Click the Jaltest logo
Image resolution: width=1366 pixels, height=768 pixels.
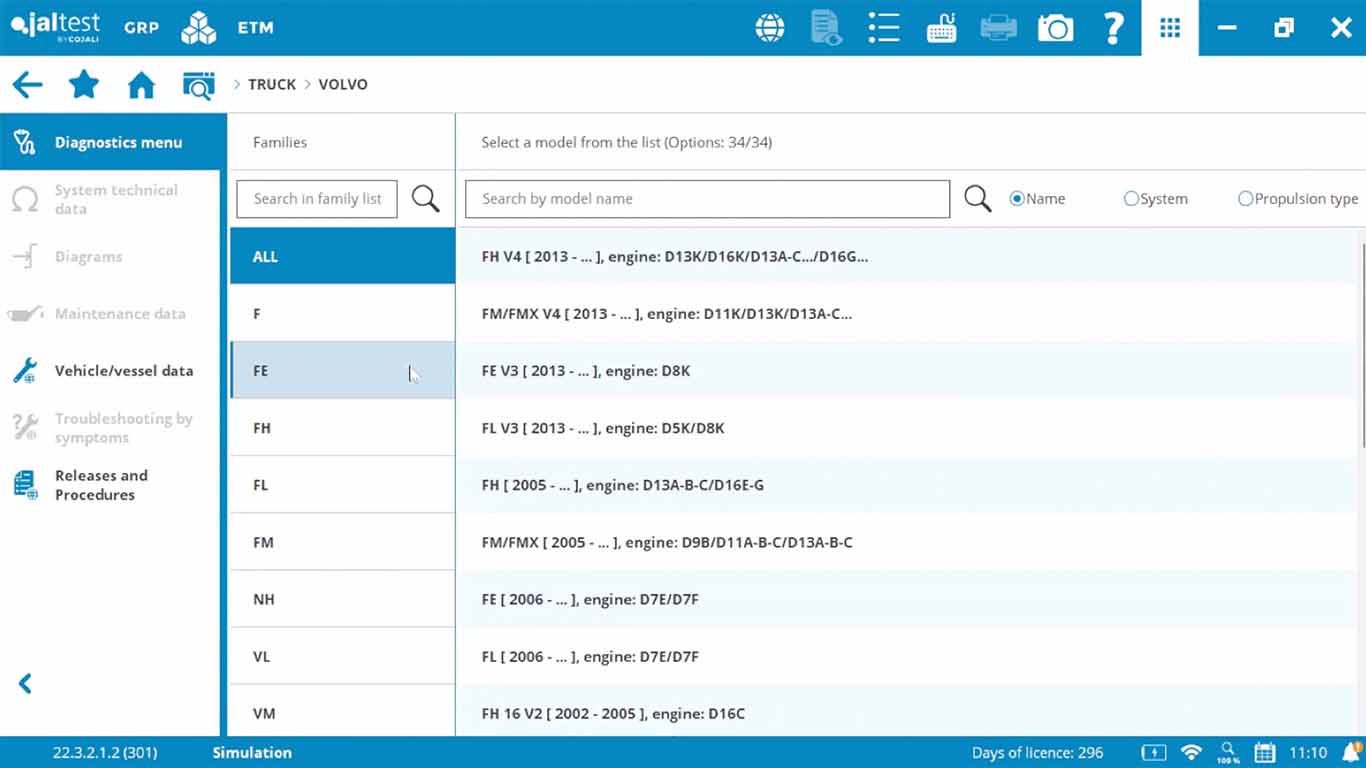[x=55, y=27]
